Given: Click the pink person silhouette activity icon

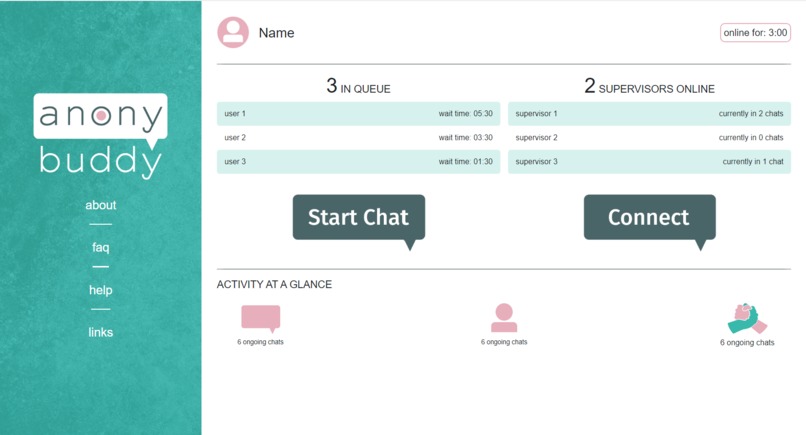Looking at the screenshot, I should point(504,318).
